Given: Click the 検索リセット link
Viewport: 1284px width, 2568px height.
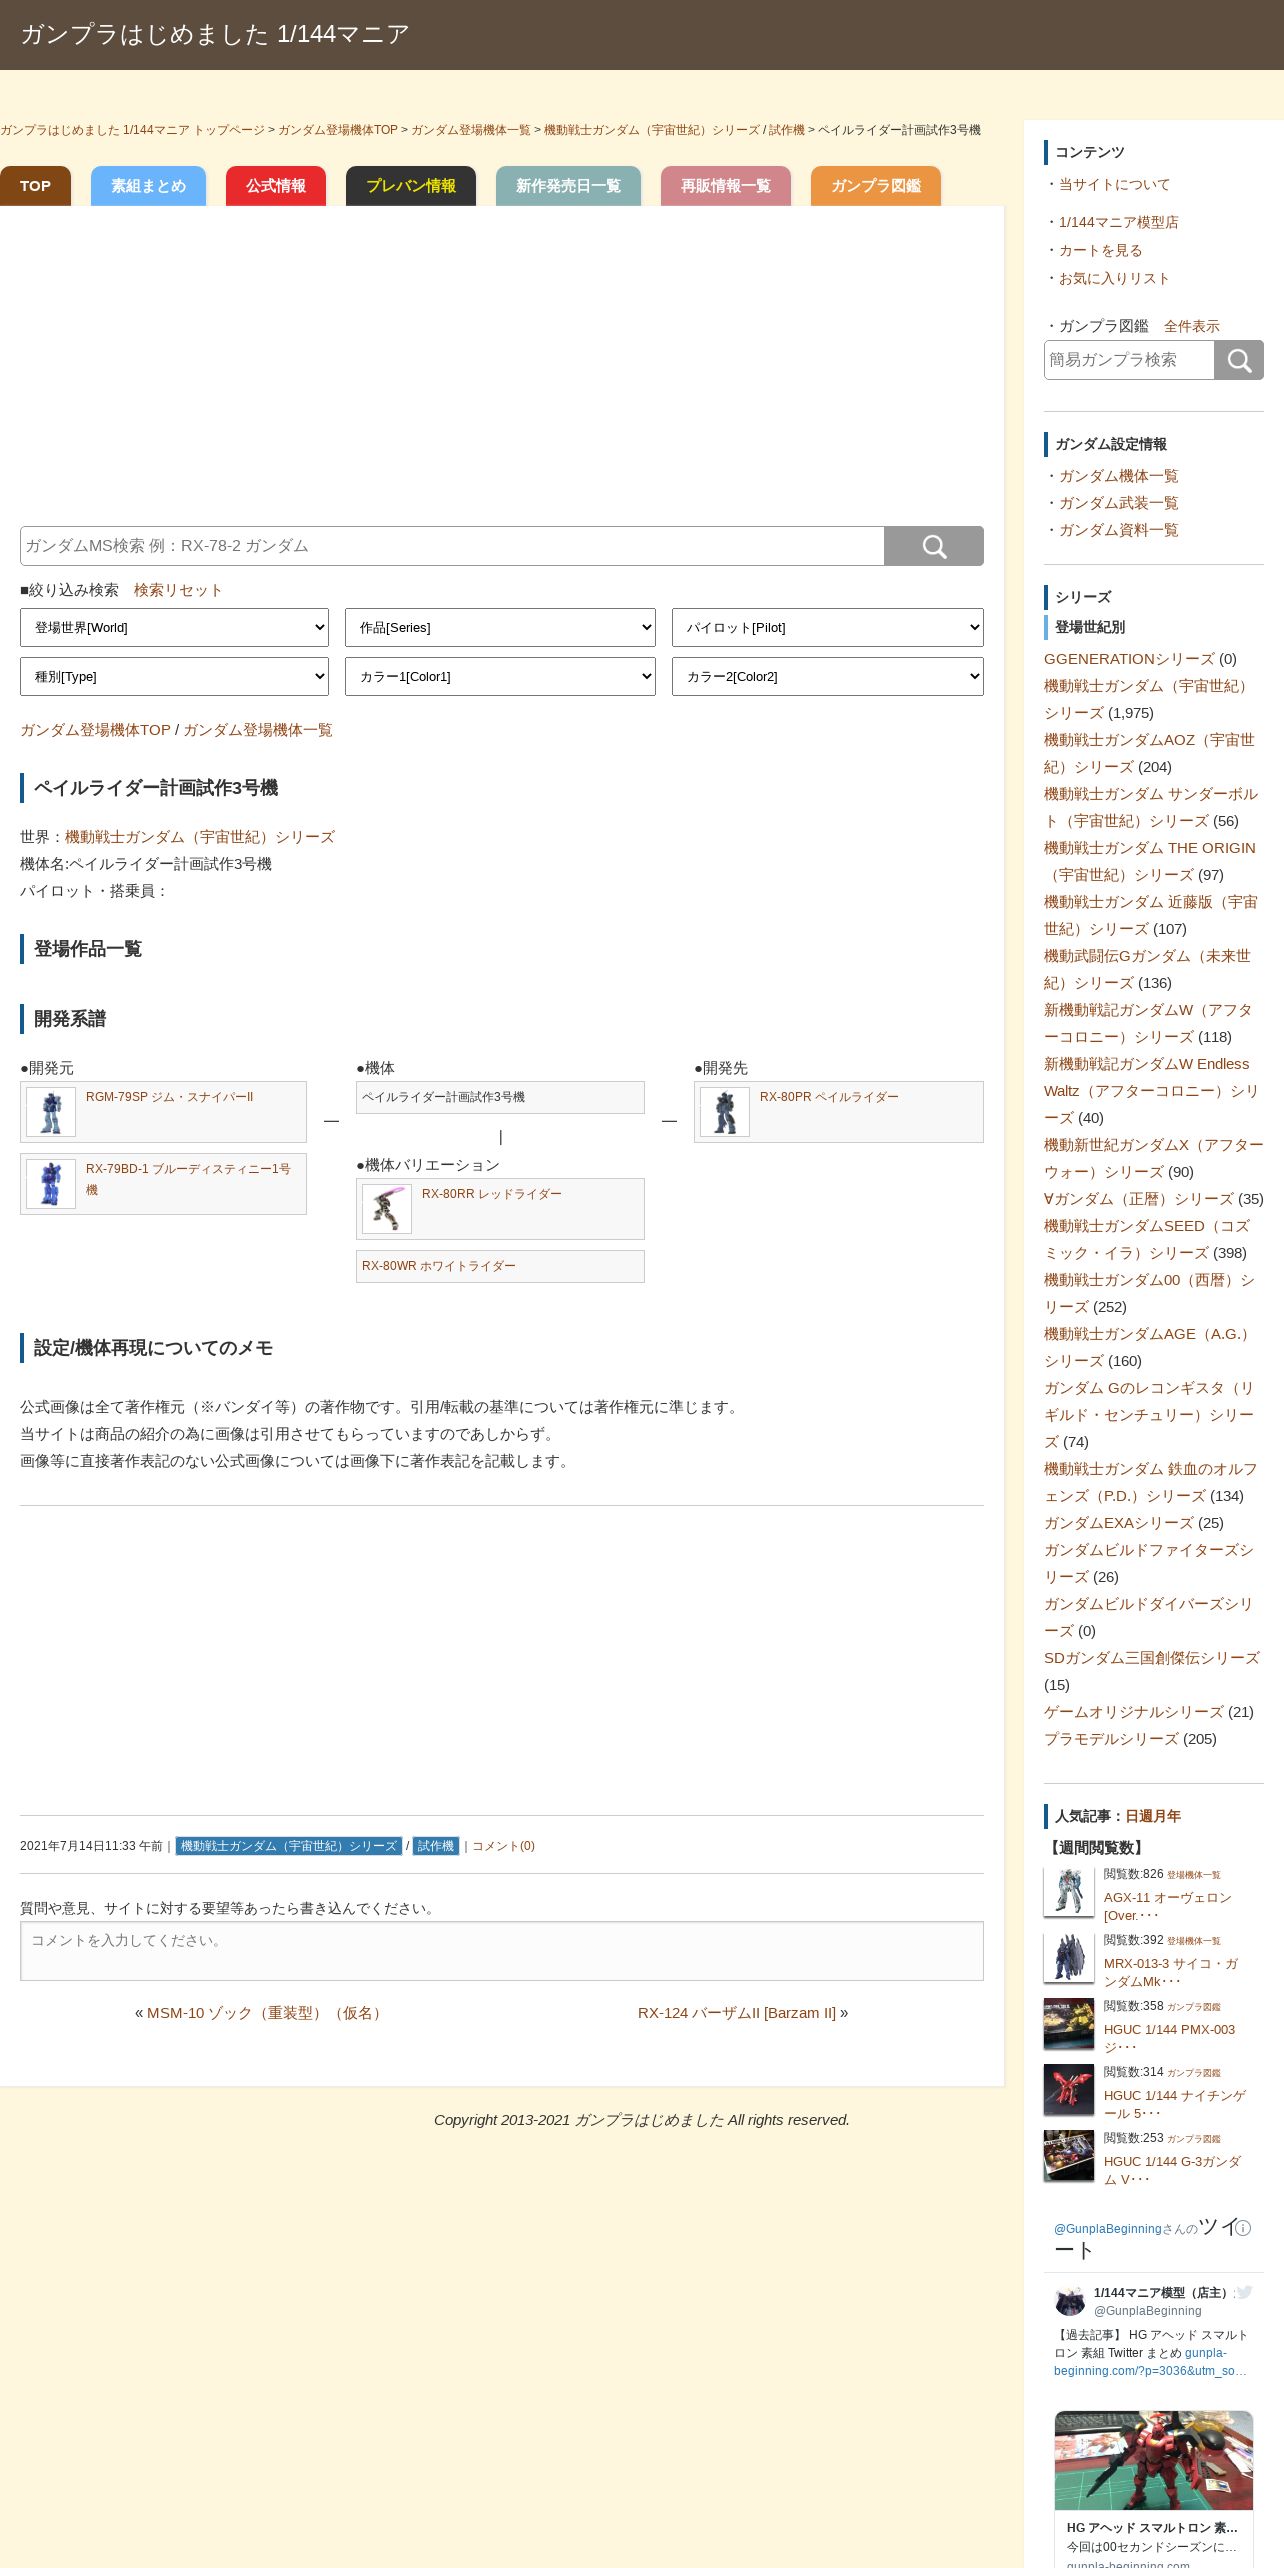Looking at the screenshot, I should (178, 590).
